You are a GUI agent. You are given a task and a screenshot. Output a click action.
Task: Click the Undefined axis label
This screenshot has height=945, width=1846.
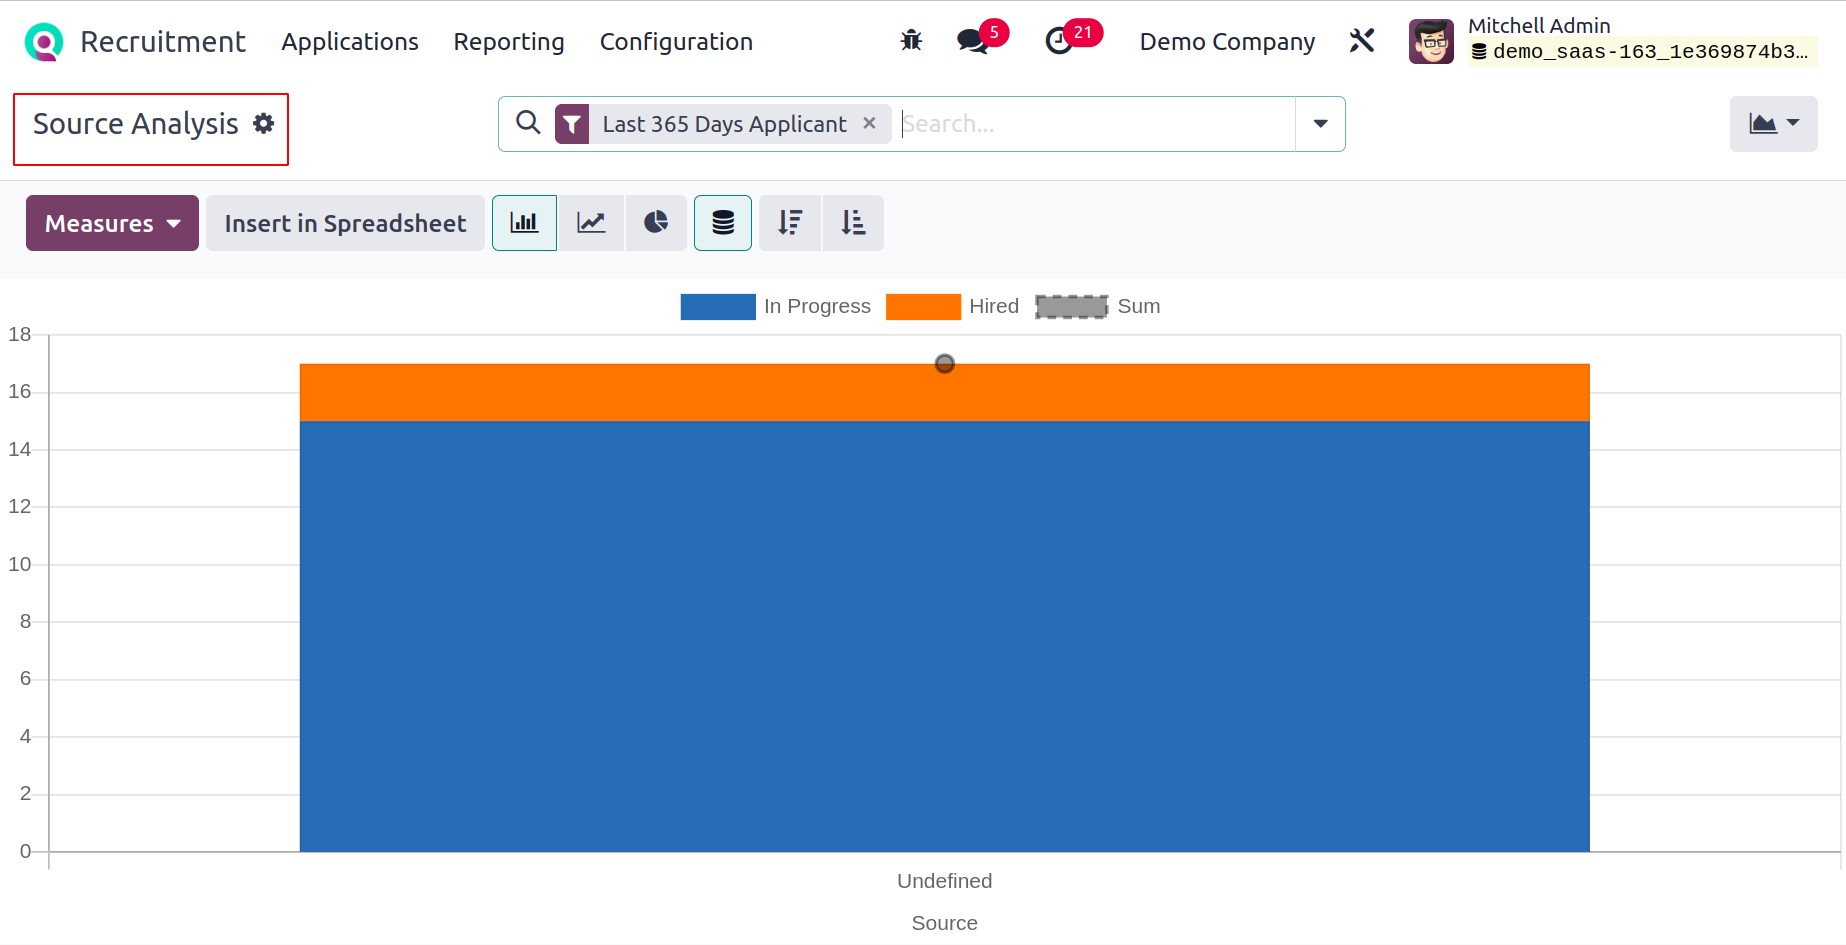[944, 881]
